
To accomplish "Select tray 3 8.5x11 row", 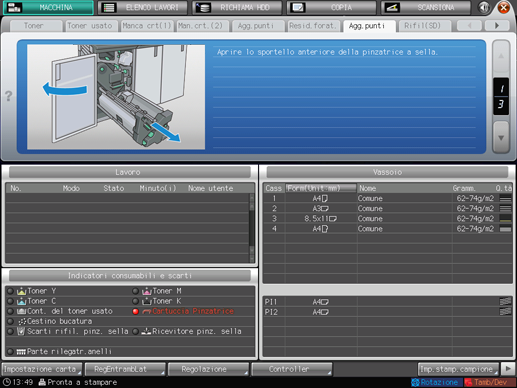I will point(388,219).
